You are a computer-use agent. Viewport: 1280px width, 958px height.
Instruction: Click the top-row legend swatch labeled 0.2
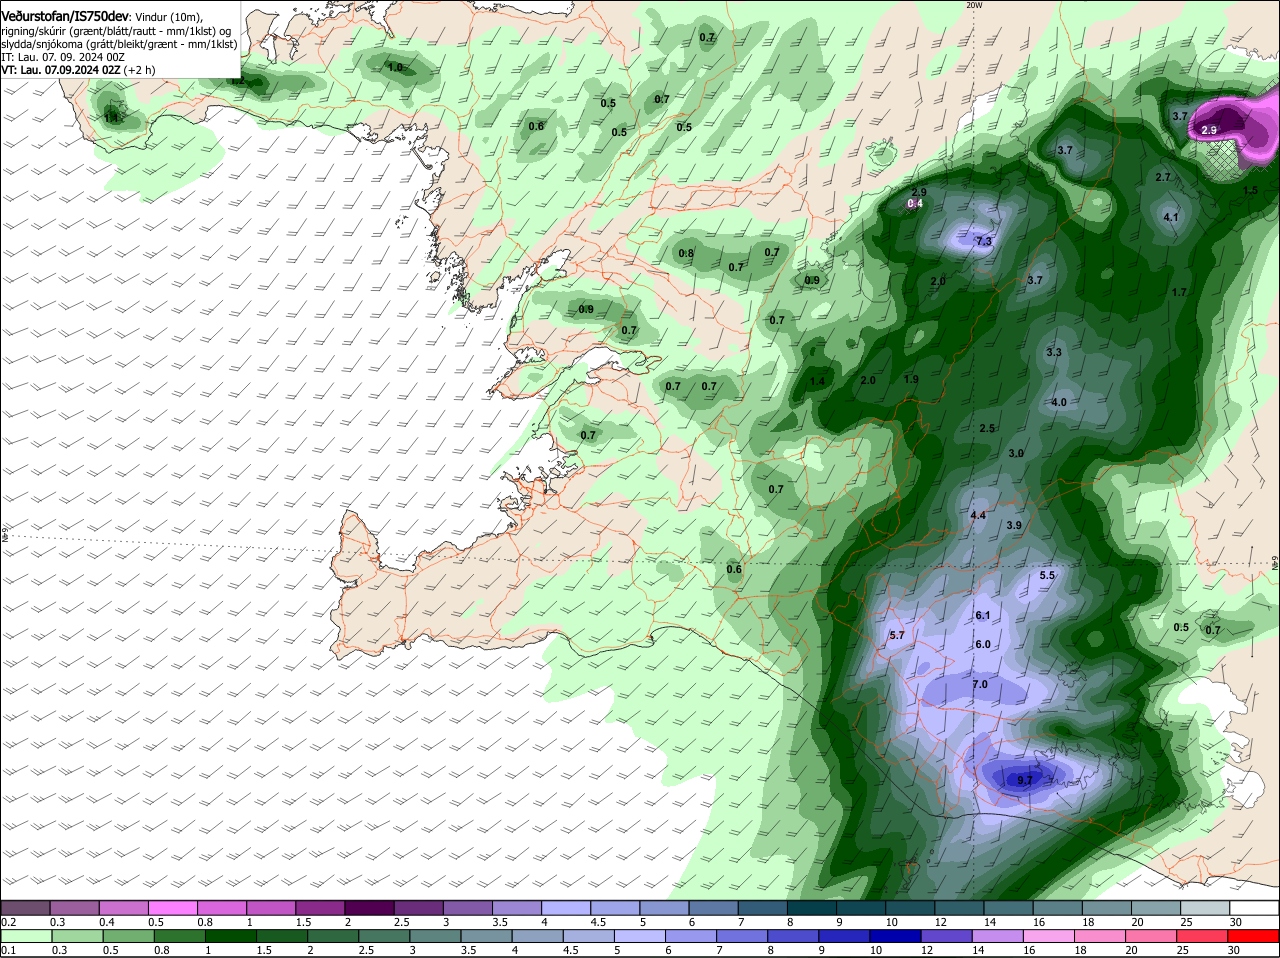pyautogui.click(x=25, y=908)
